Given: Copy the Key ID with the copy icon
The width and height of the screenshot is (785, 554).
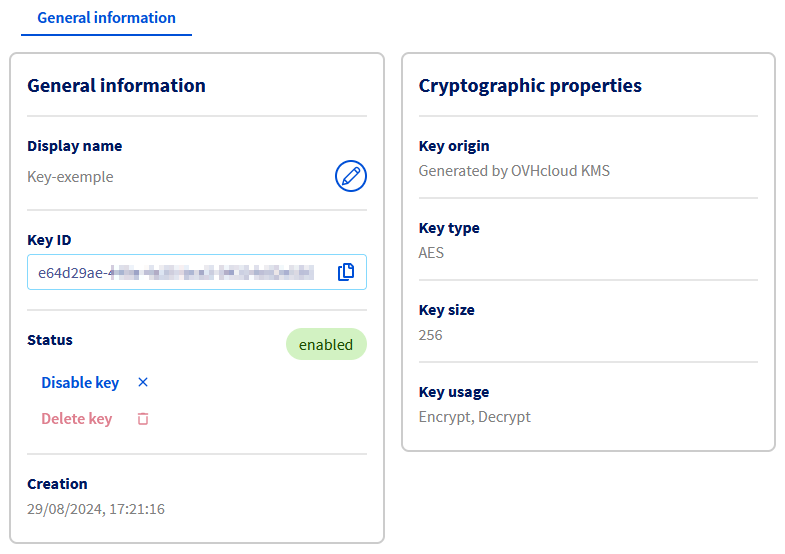Looking at the screenshot, I should pyautogui.click(x=346, y=272).
